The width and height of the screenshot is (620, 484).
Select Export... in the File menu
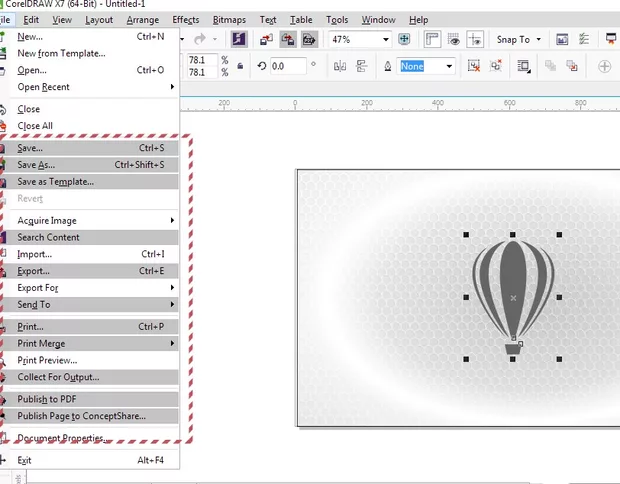click(33, 270)
